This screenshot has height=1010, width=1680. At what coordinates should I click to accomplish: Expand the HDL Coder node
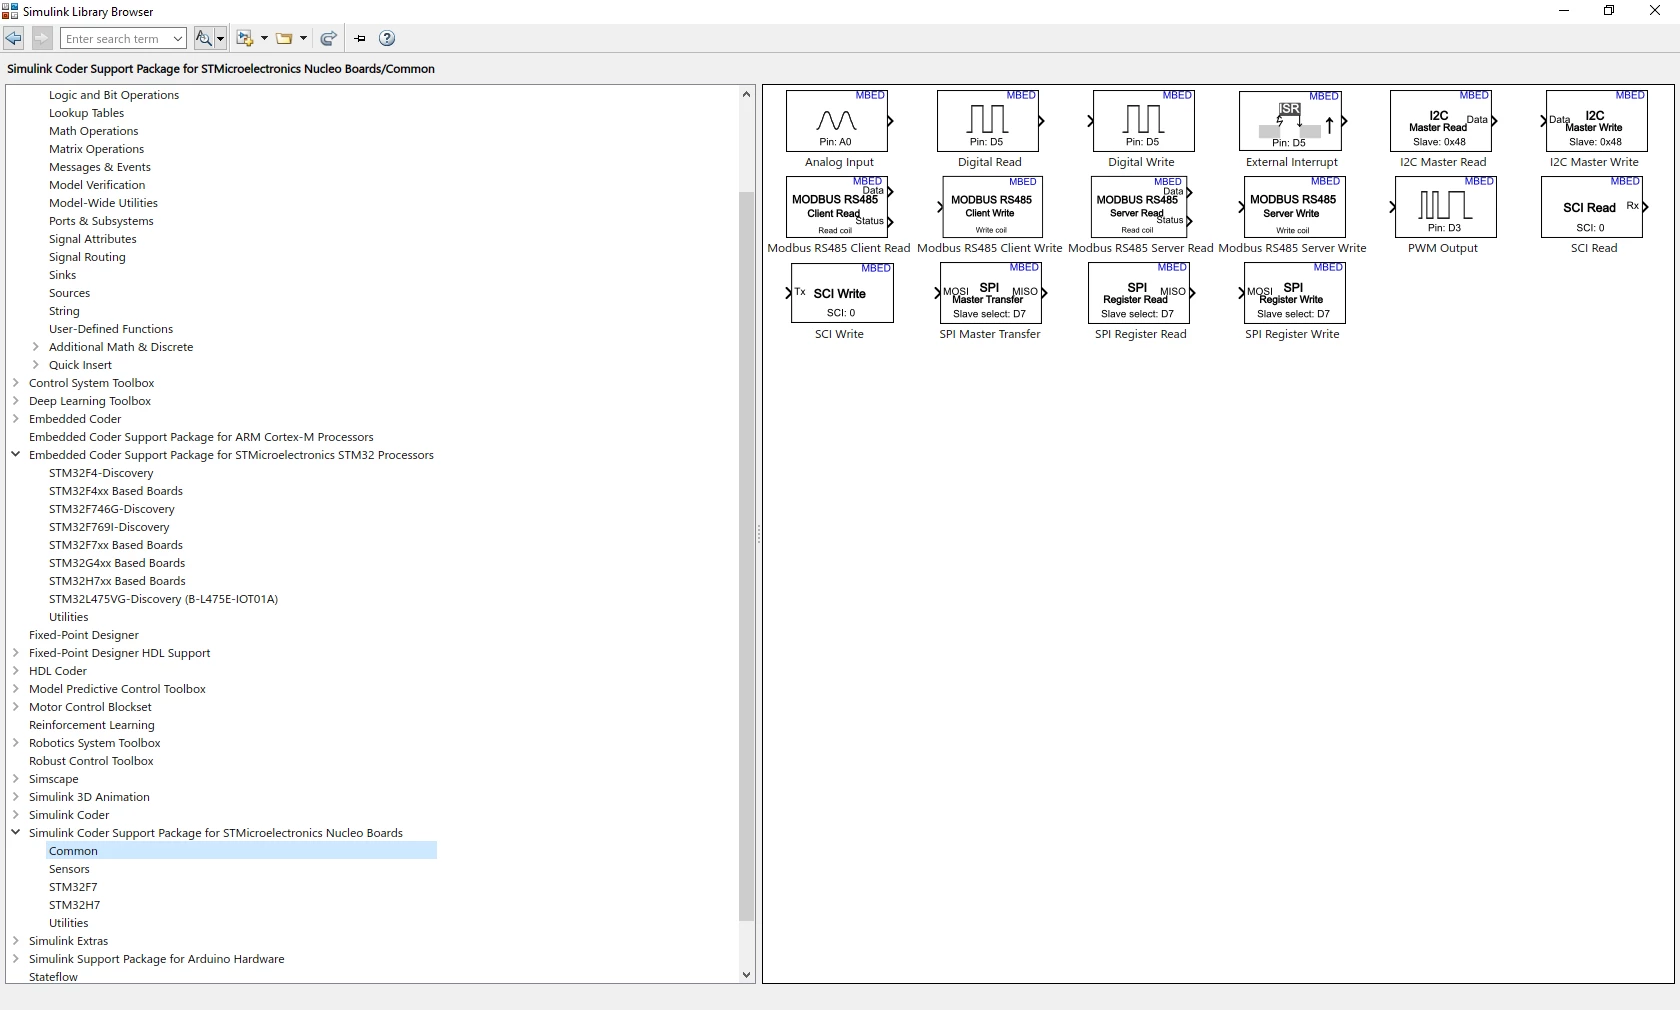[16, 671]
